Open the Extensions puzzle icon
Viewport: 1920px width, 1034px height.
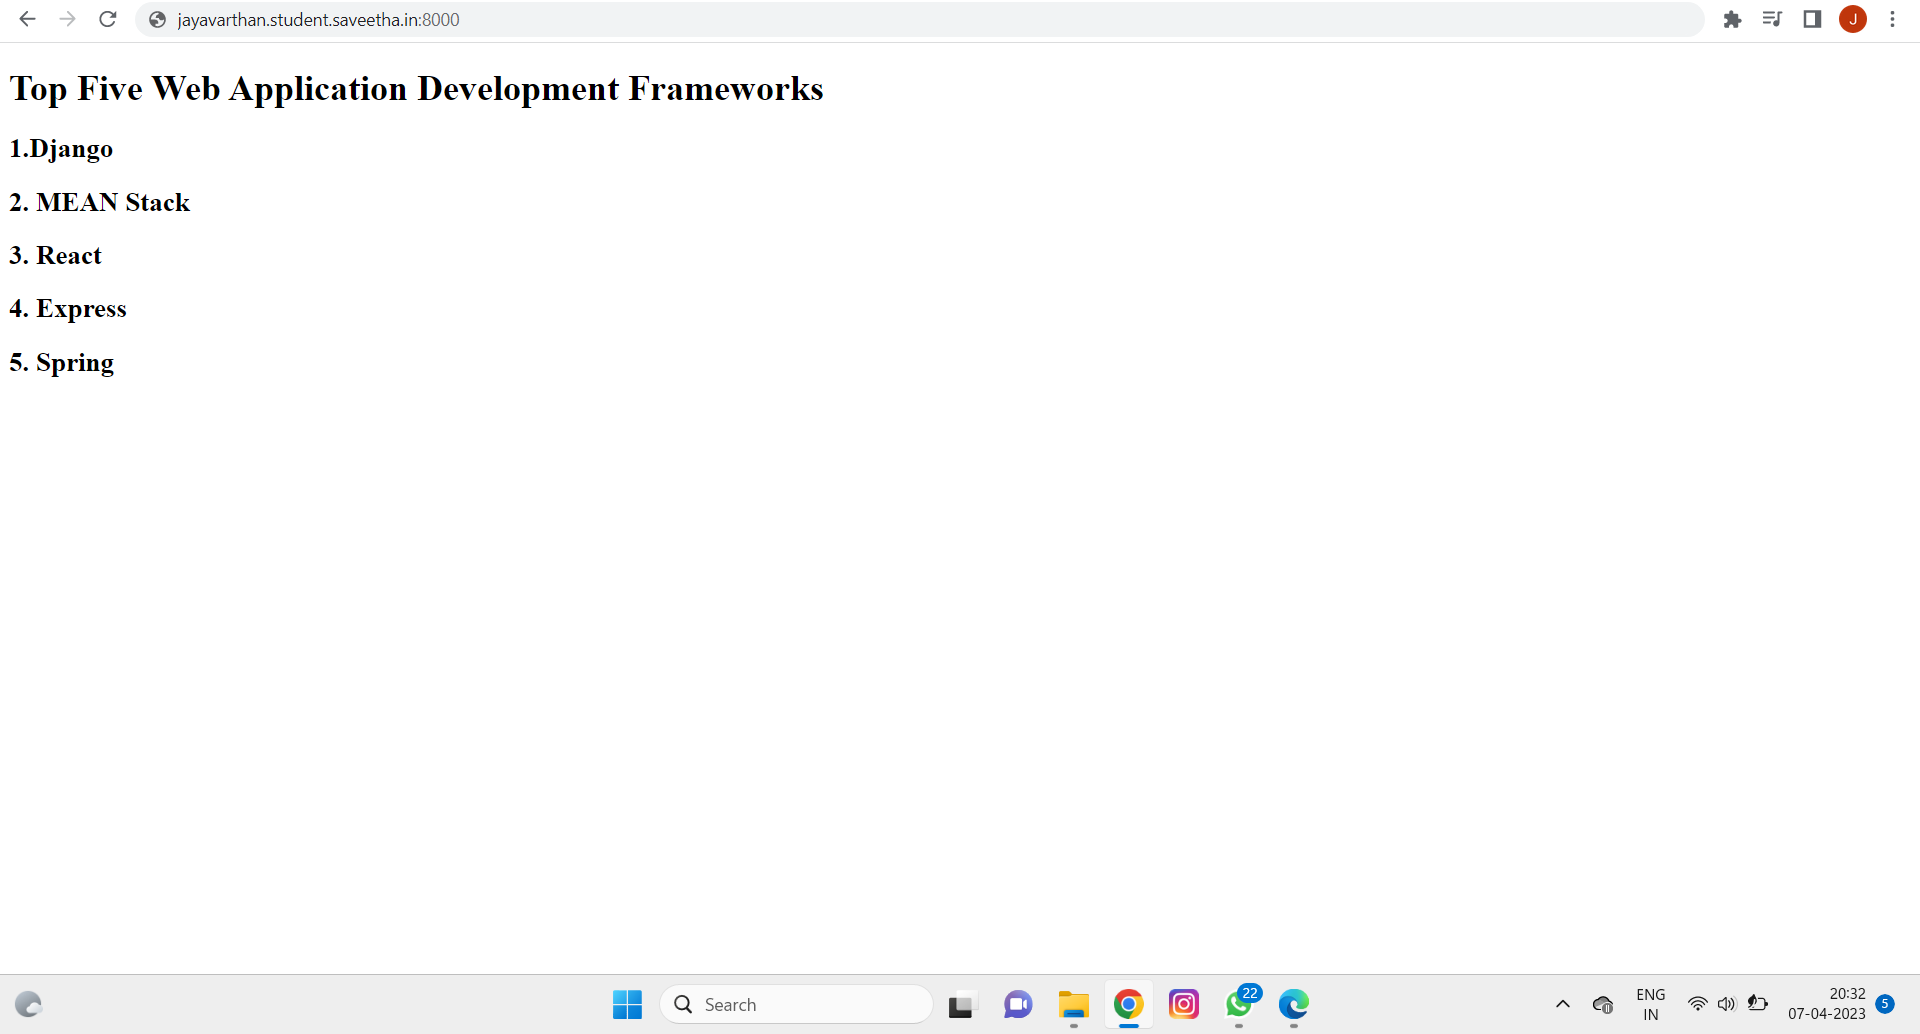tap(1732, 19)
